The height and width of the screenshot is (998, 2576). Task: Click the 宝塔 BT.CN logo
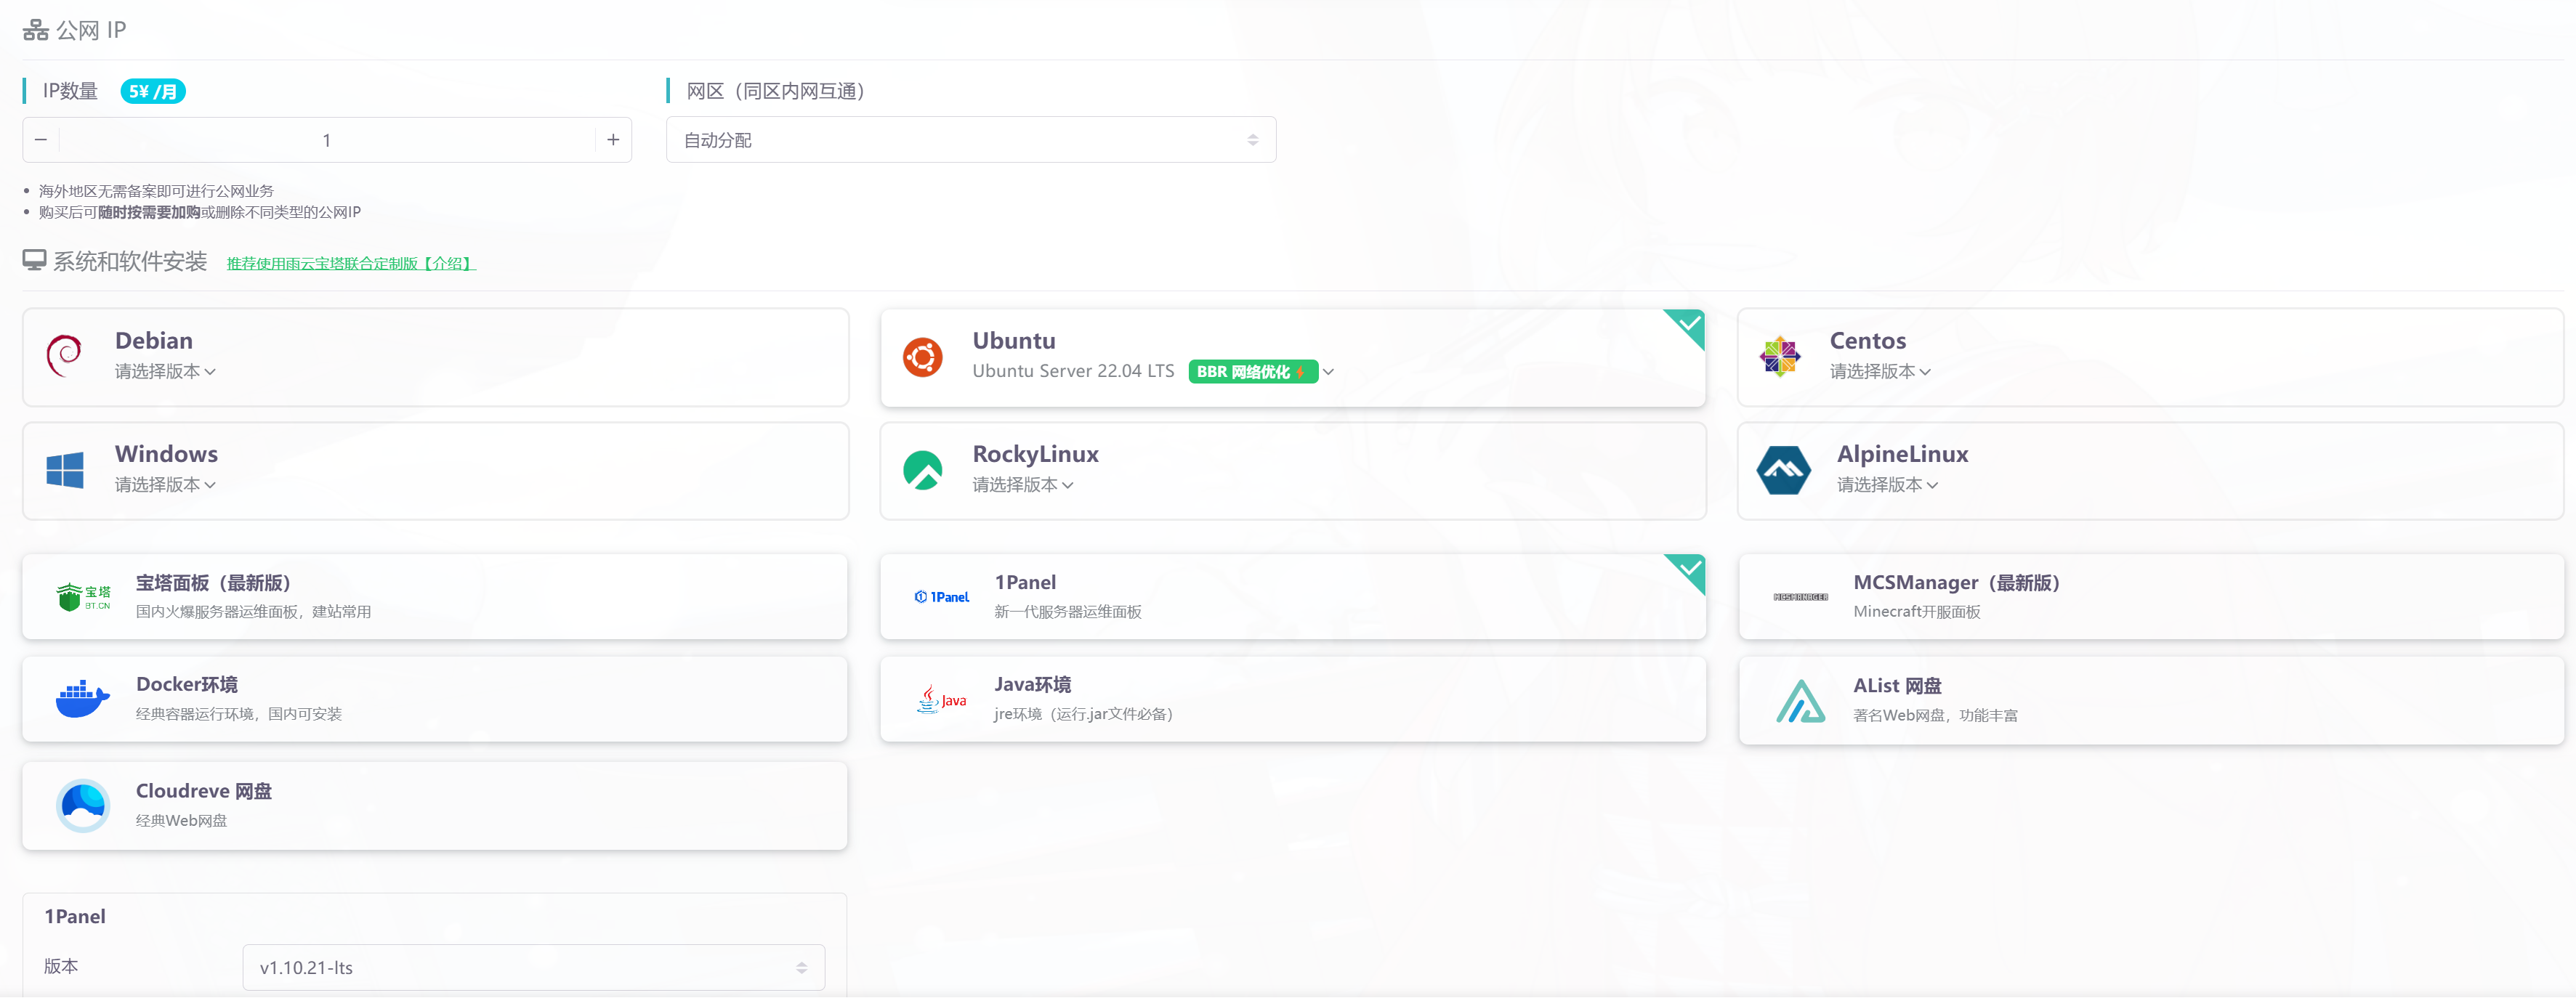point(83,597)
